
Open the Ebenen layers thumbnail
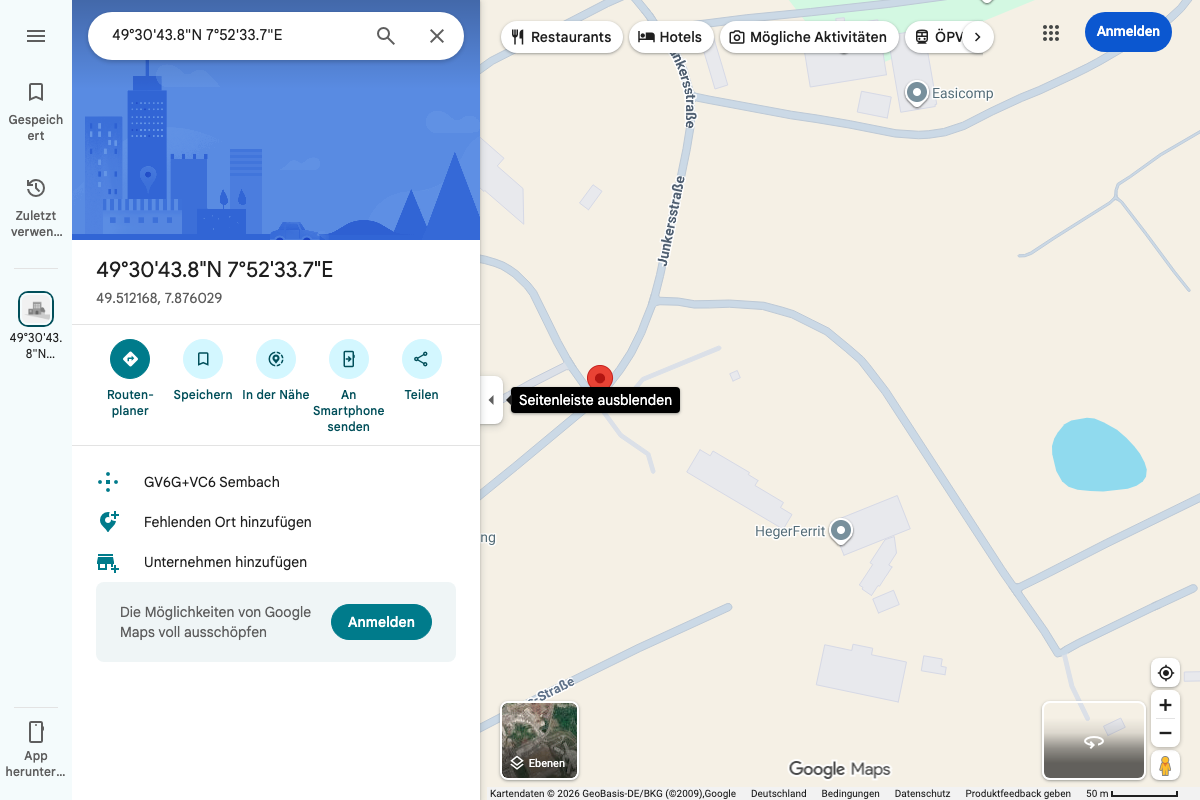(x=539, y=741)
